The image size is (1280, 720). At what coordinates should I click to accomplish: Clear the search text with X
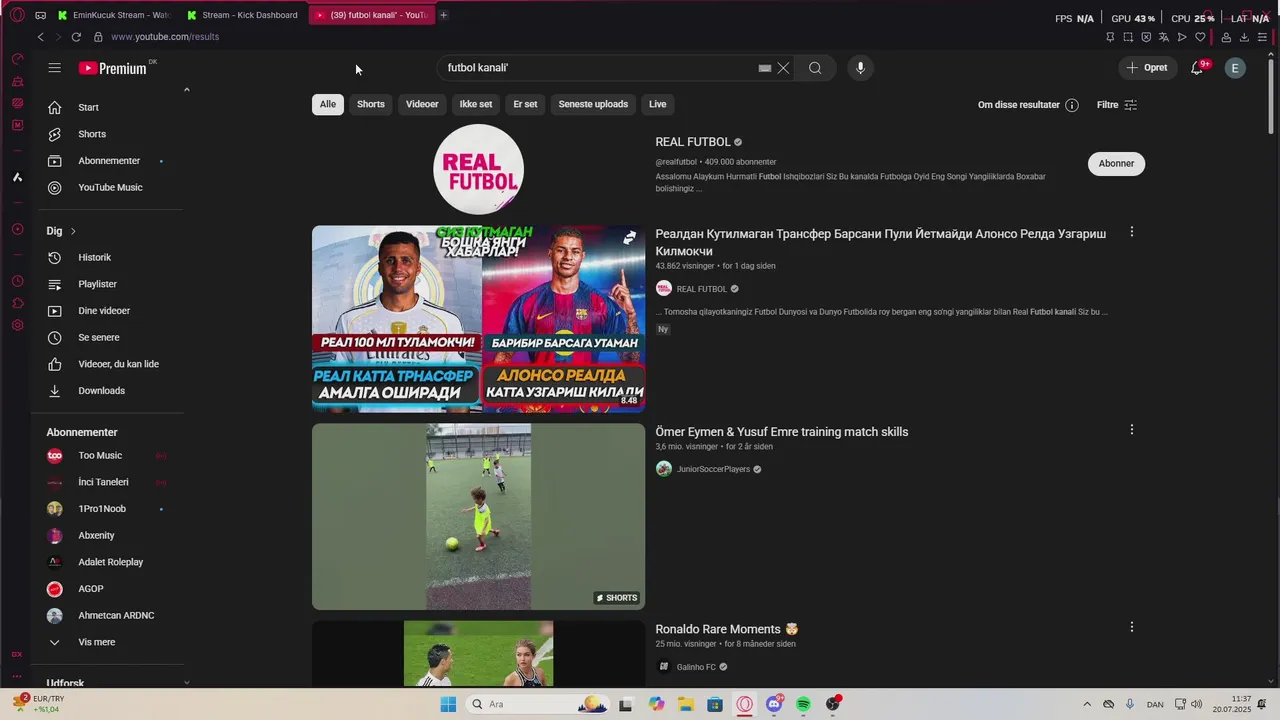click(x=783, y=68)
